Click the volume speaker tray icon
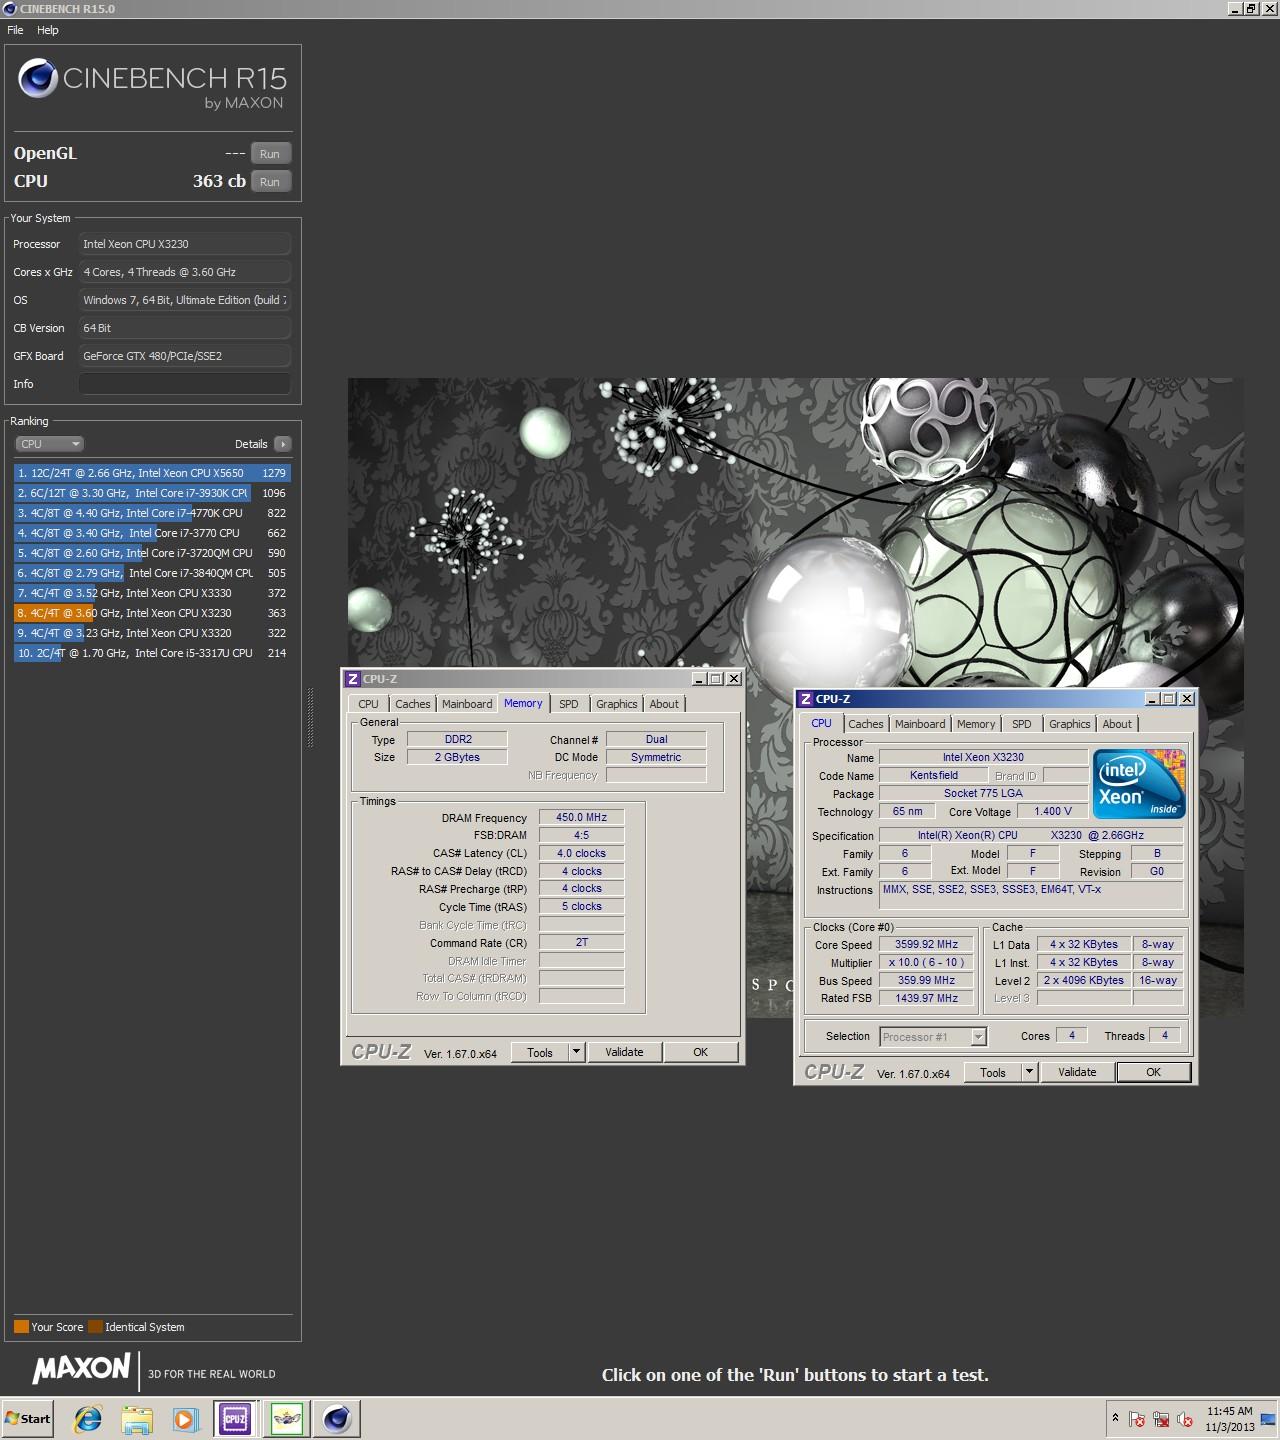 click(1185, 1419)
